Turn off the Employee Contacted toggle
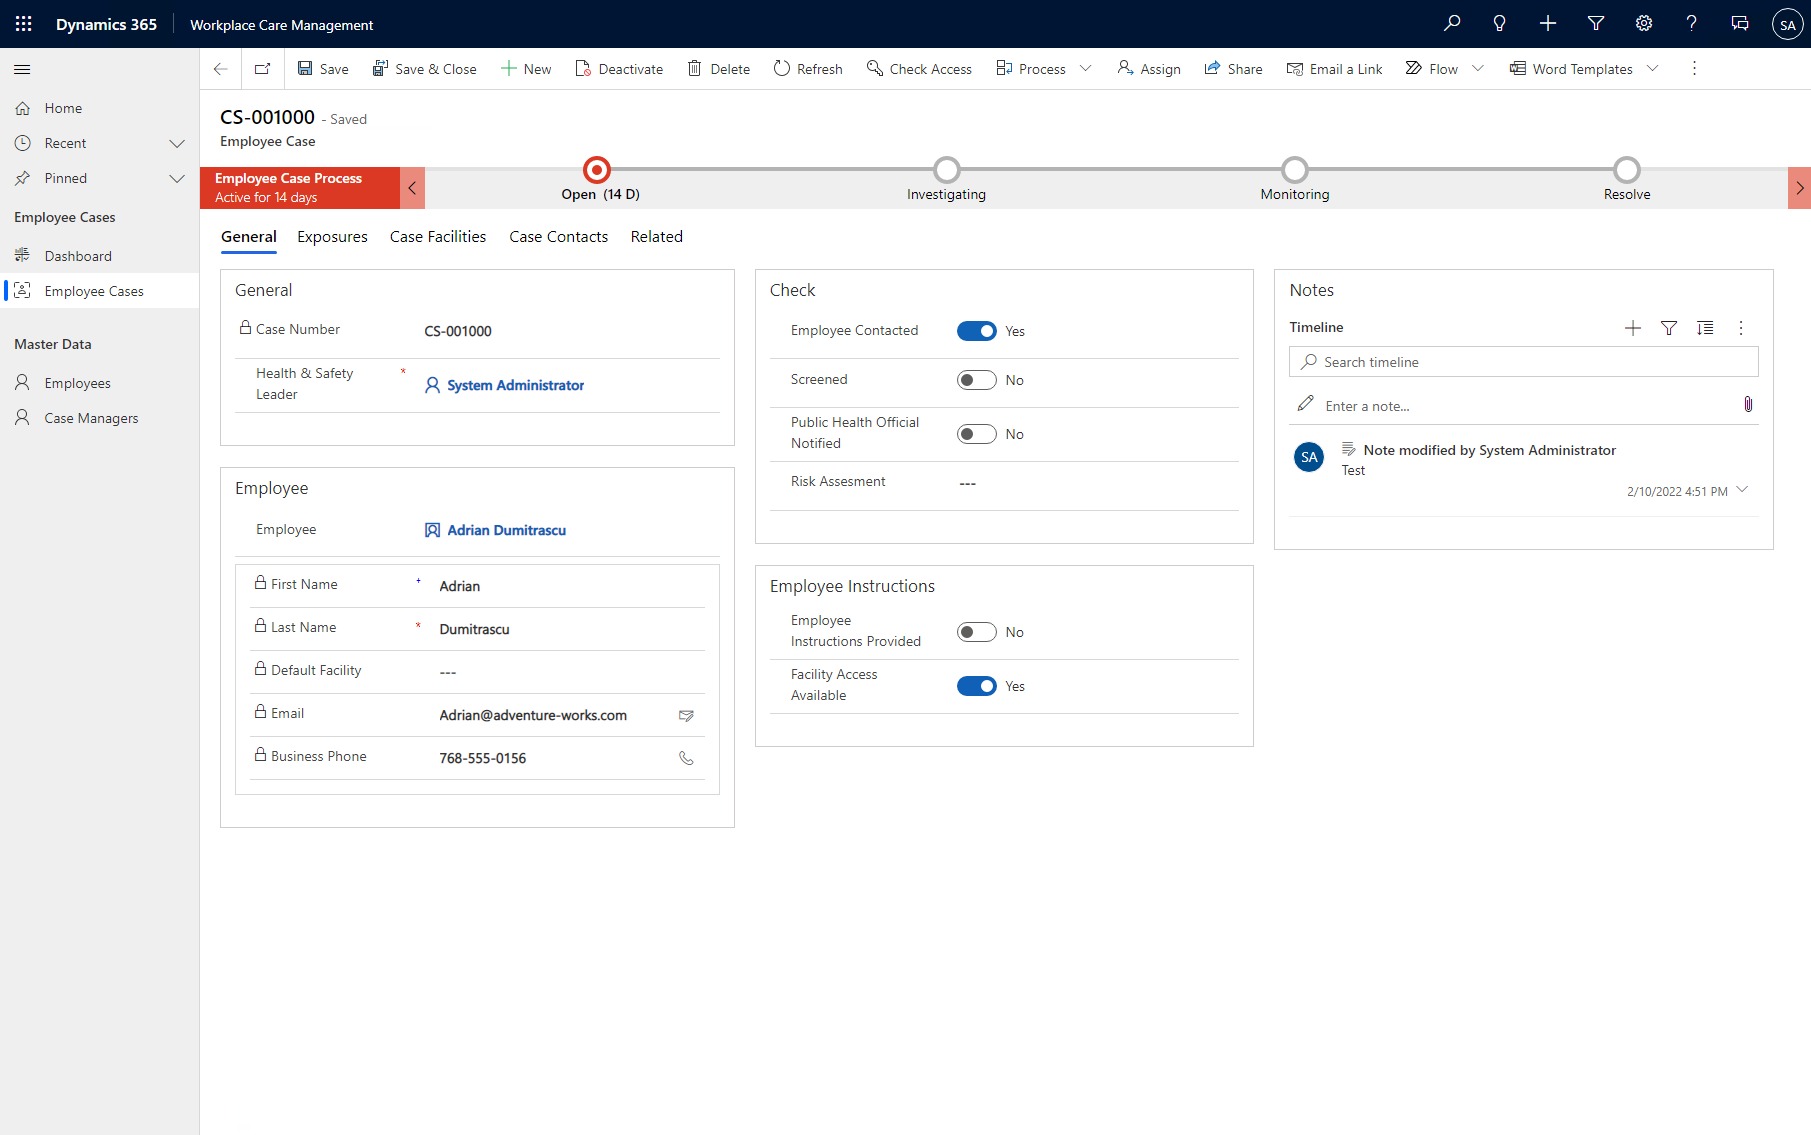This screenshot has height=1135, width=1811. point(976,331)
